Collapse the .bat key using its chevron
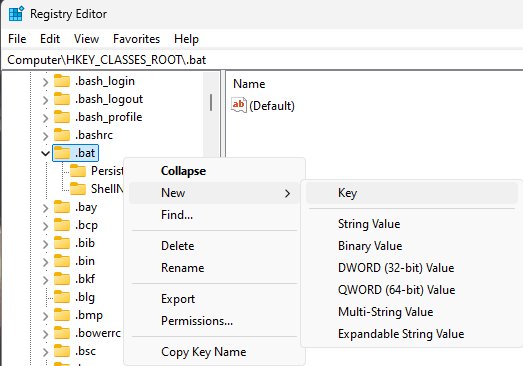 pyautogui.click(x=45, y=153)
